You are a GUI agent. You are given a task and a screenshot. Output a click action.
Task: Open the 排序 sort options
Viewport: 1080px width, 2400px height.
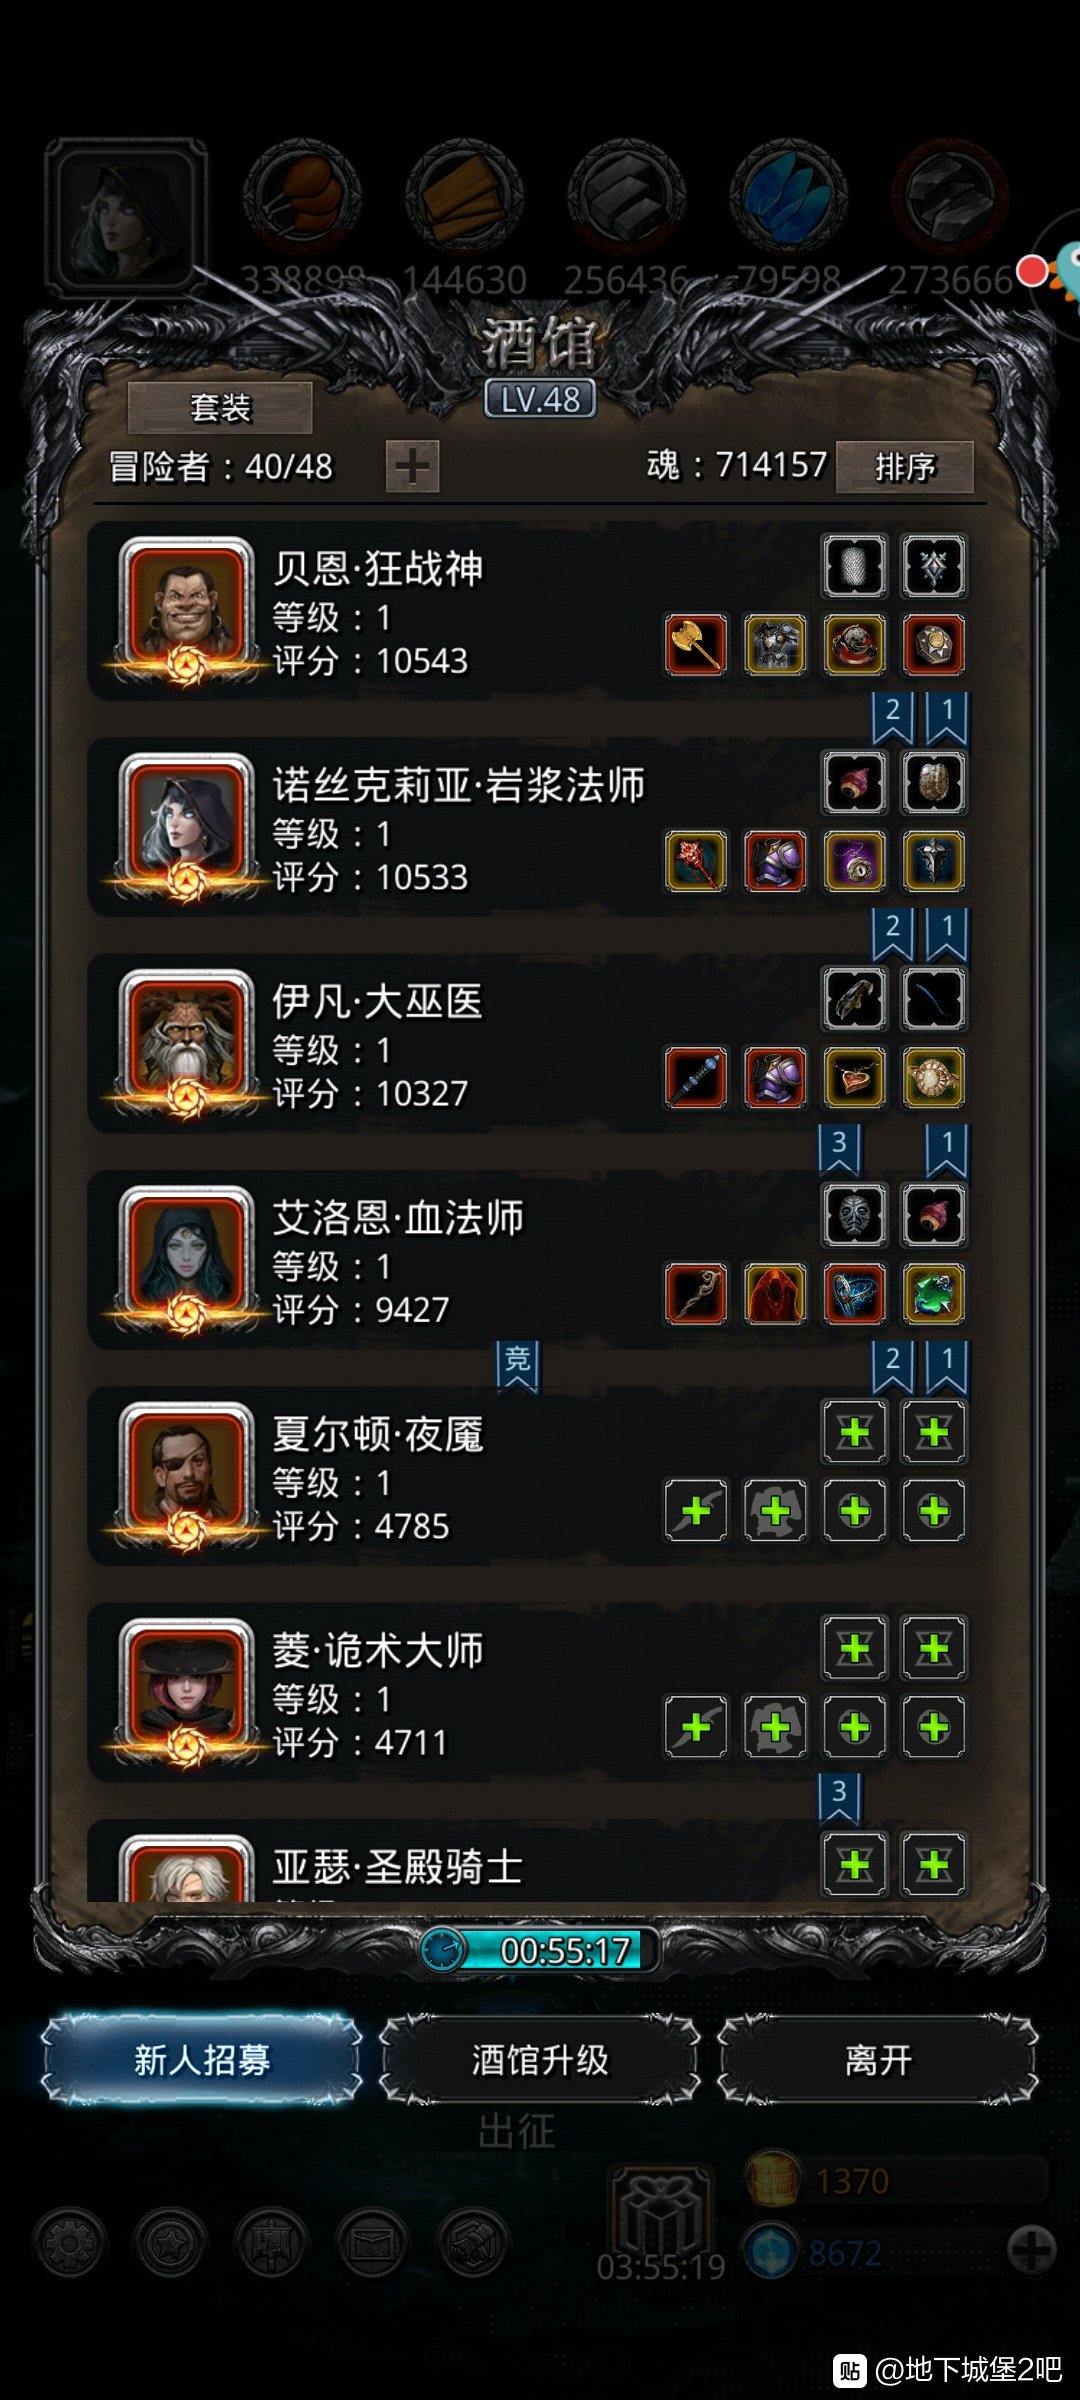coord(905,467)
